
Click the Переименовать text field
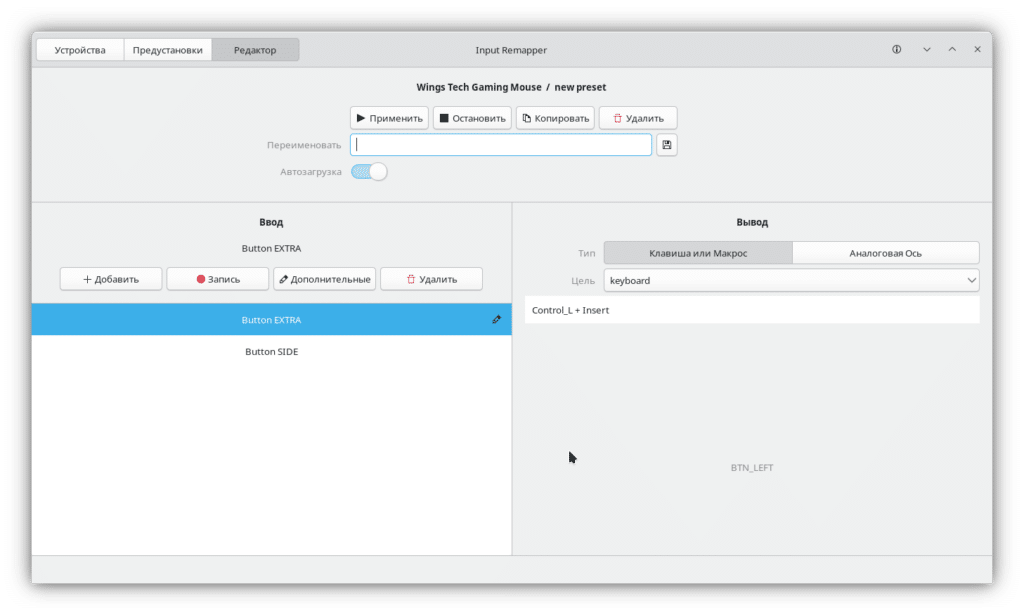point(500,145)
